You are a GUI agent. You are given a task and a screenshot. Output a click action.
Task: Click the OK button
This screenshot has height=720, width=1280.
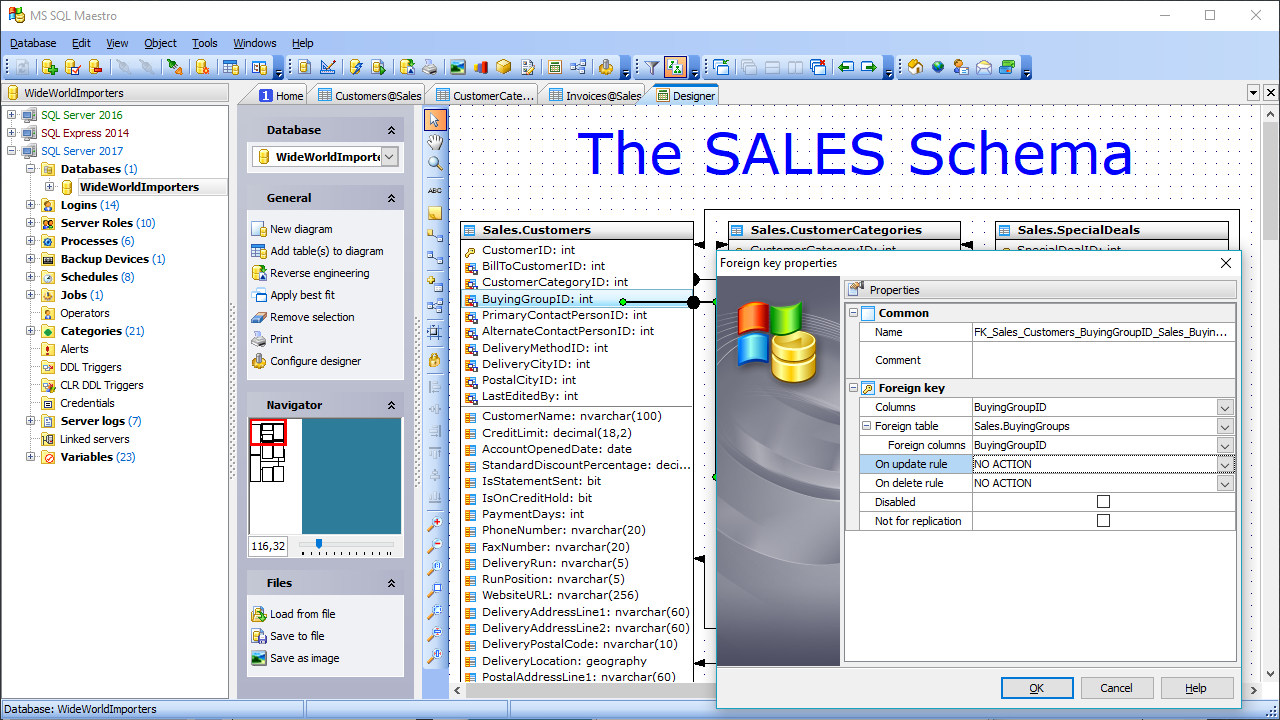[1037, 688]
